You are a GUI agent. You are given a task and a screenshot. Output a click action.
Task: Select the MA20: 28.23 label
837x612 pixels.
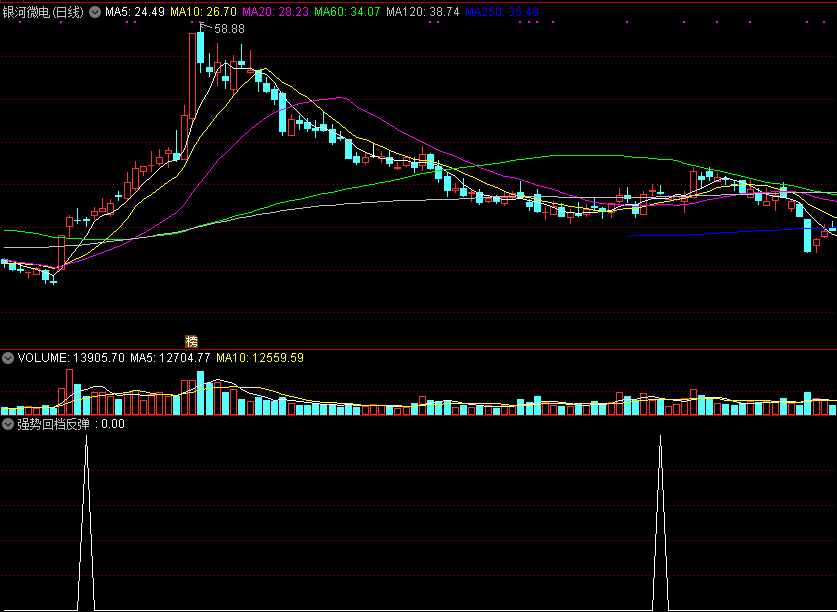click(x=275, y=12)
